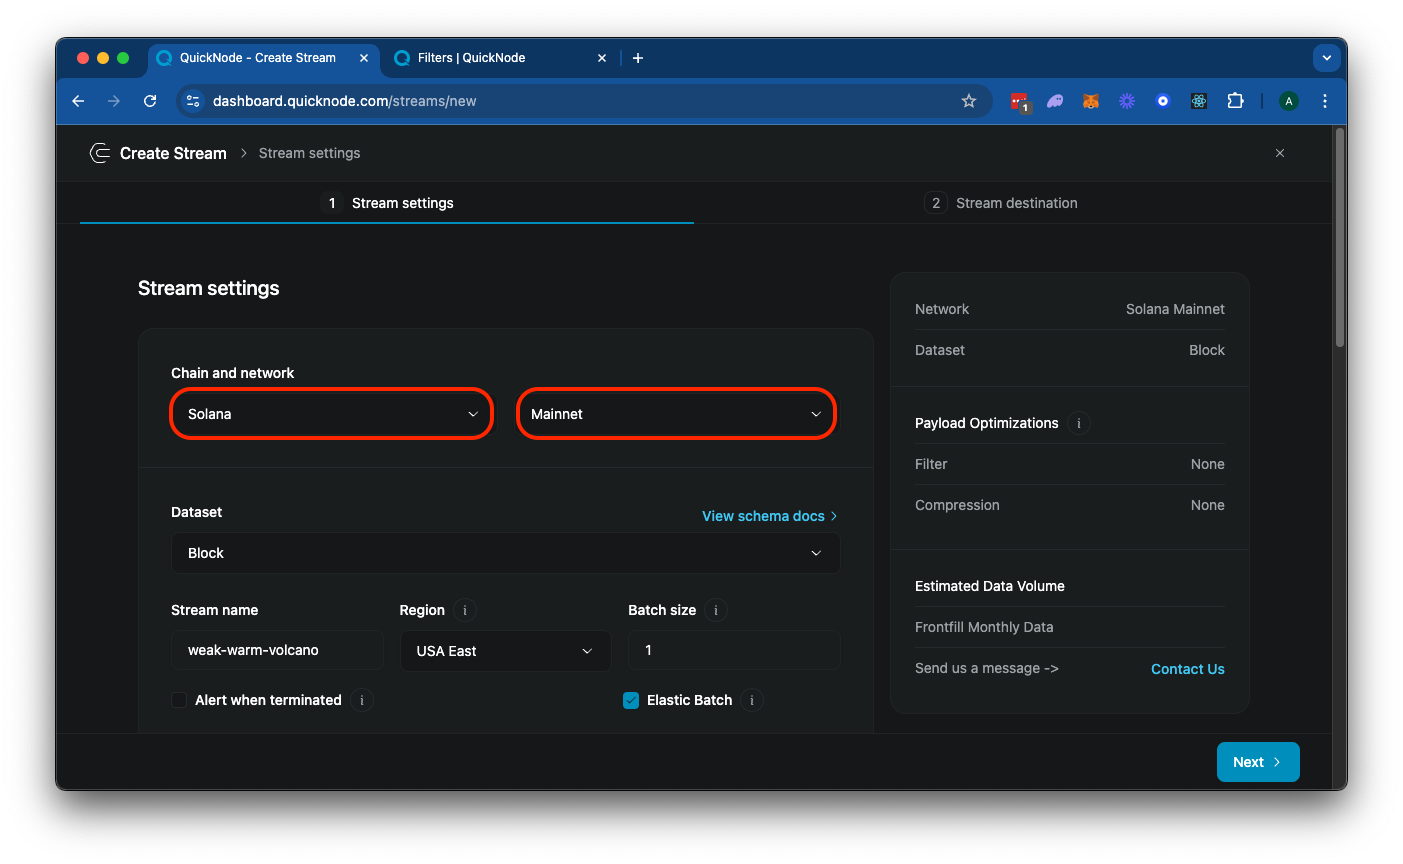Click the QuickNode logo beside Create Stream
1403x864 pixels.
pos(99,153)
